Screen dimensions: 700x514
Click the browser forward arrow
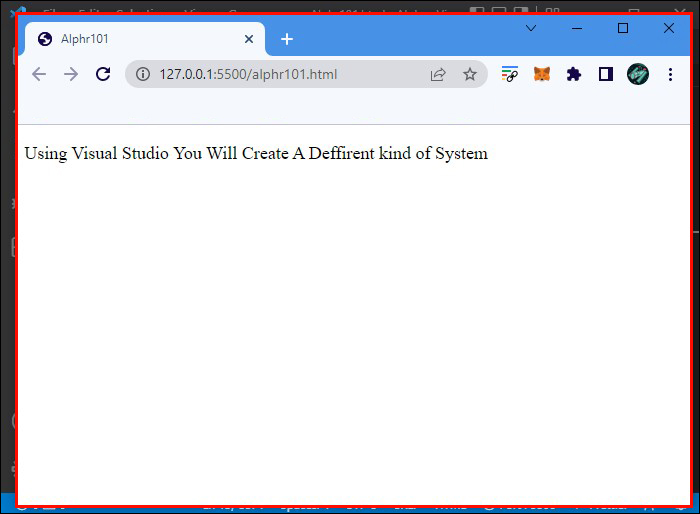[71, 74]
